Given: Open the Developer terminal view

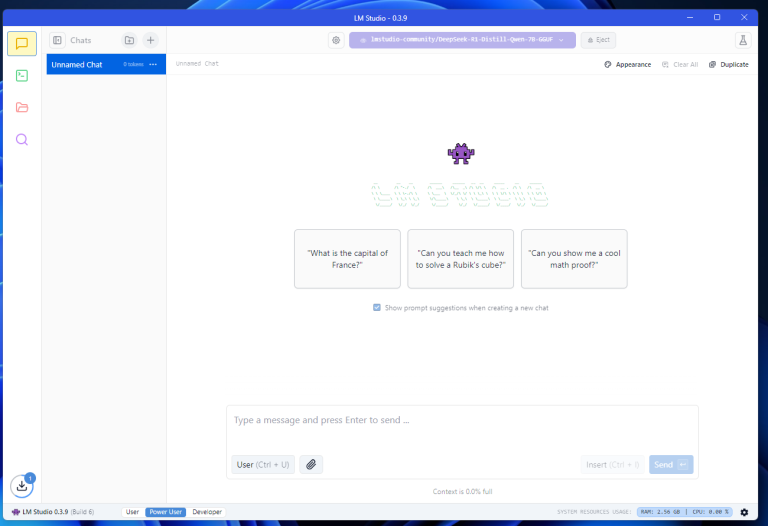Looking at the screenshot, I should tap(21, 75).
